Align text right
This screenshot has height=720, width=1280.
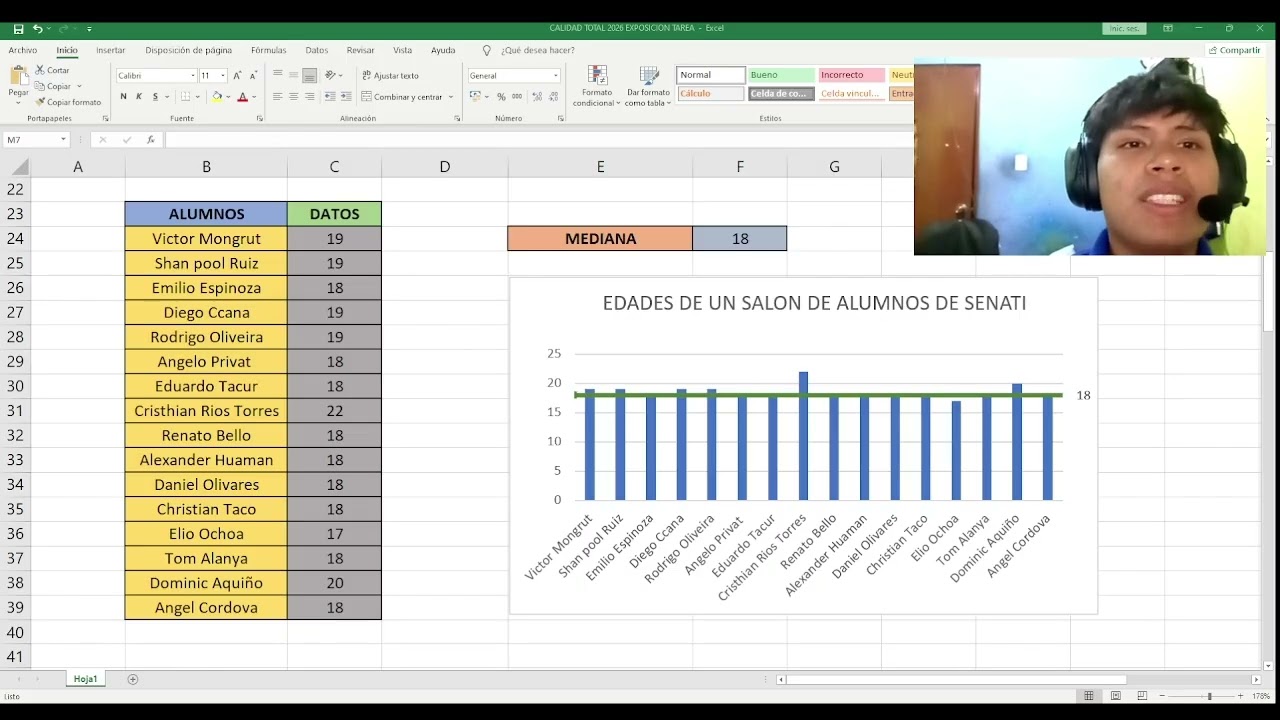point(310,97)
